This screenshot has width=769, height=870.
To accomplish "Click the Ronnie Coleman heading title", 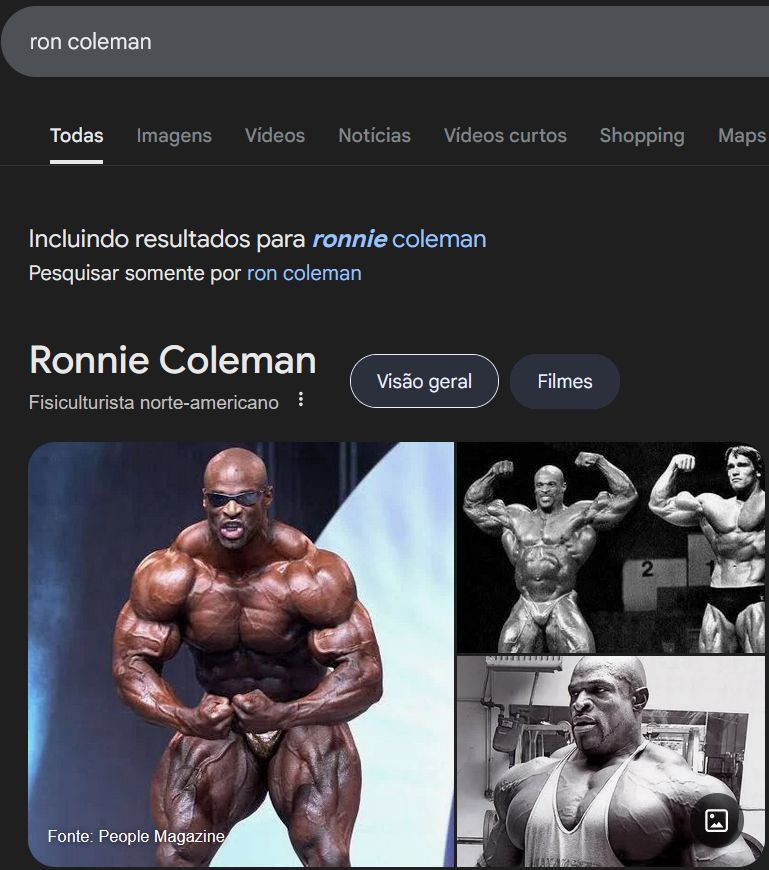I will 173,360.
